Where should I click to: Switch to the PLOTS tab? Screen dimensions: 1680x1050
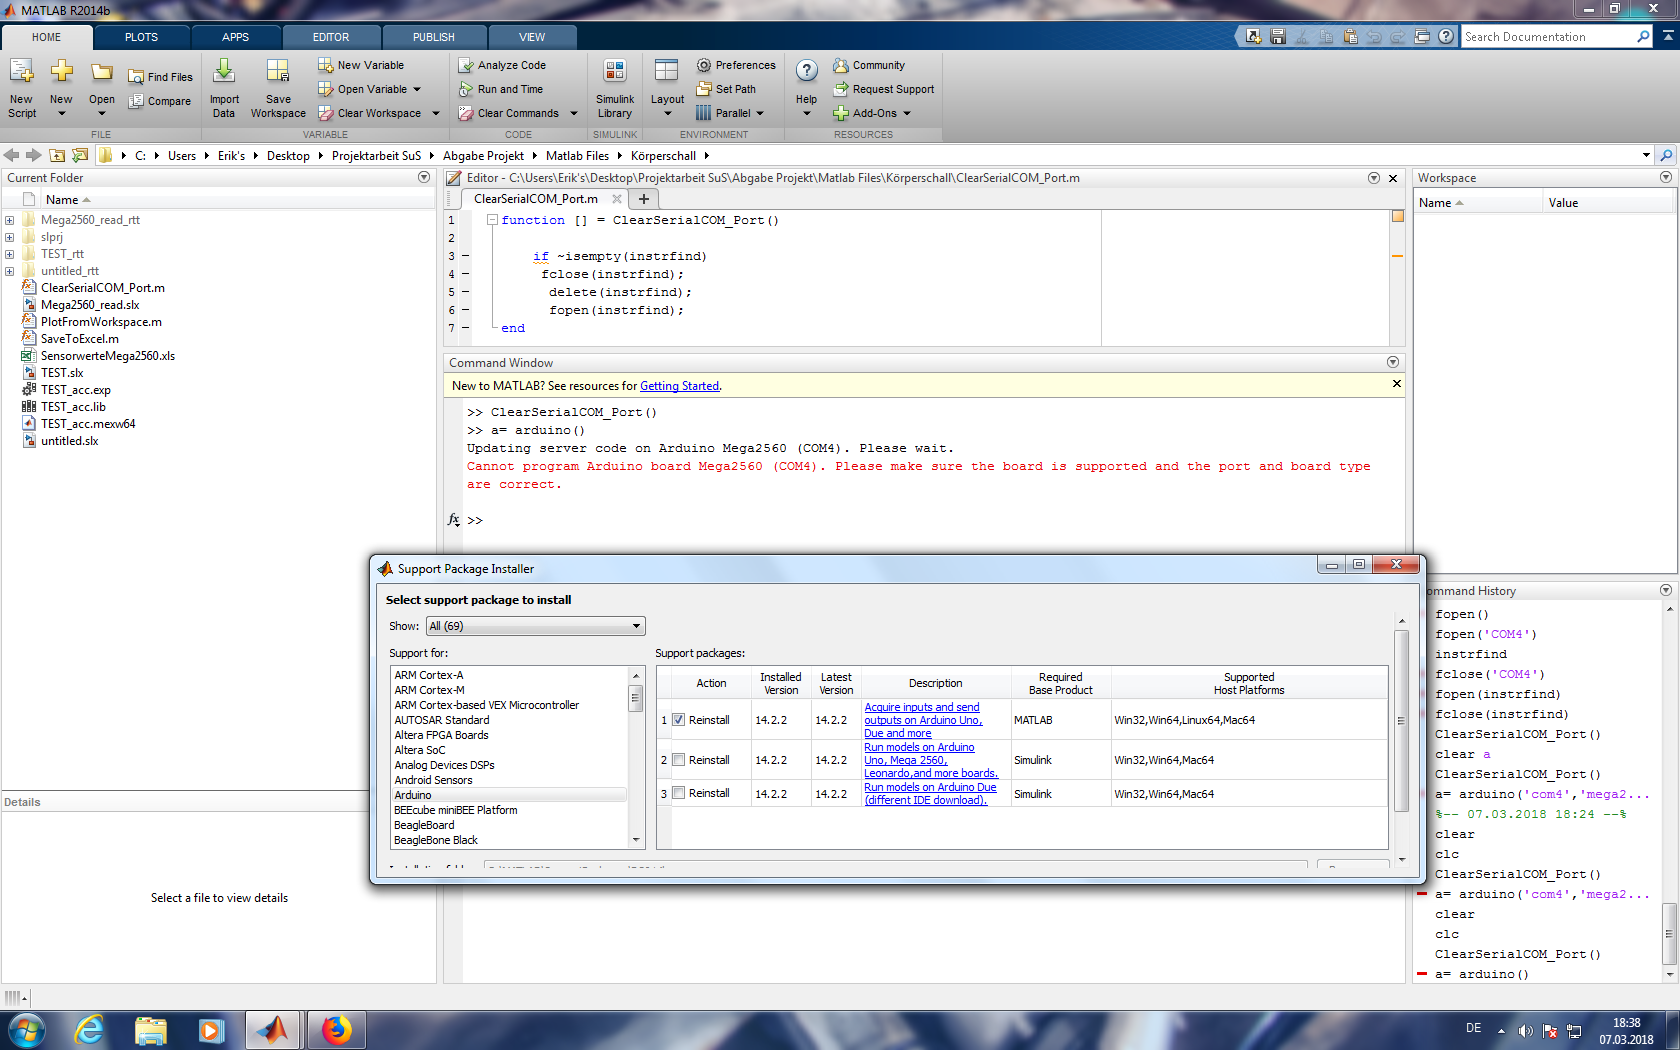(x=141, y=37)
